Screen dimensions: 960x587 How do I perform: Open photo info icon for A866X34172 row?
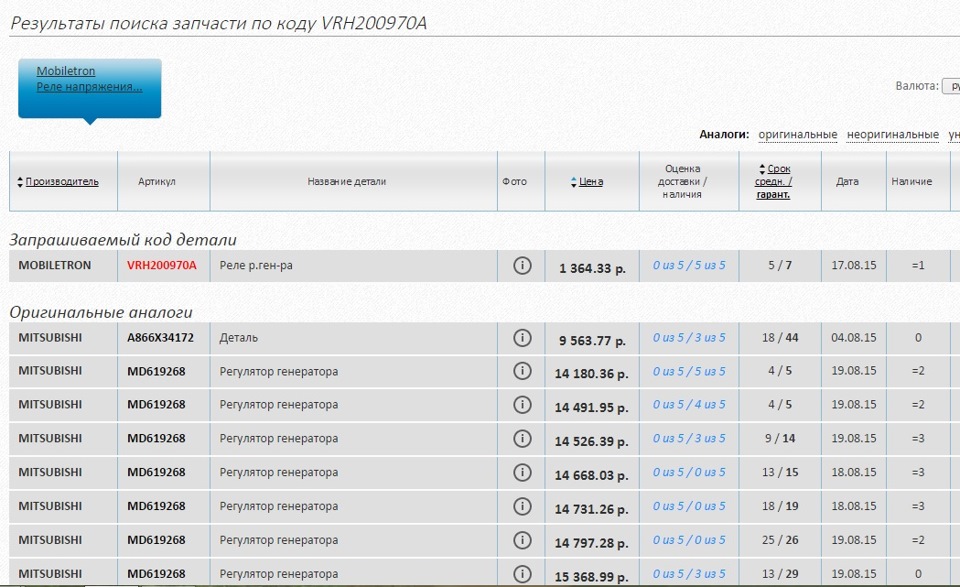click(522, 338)
